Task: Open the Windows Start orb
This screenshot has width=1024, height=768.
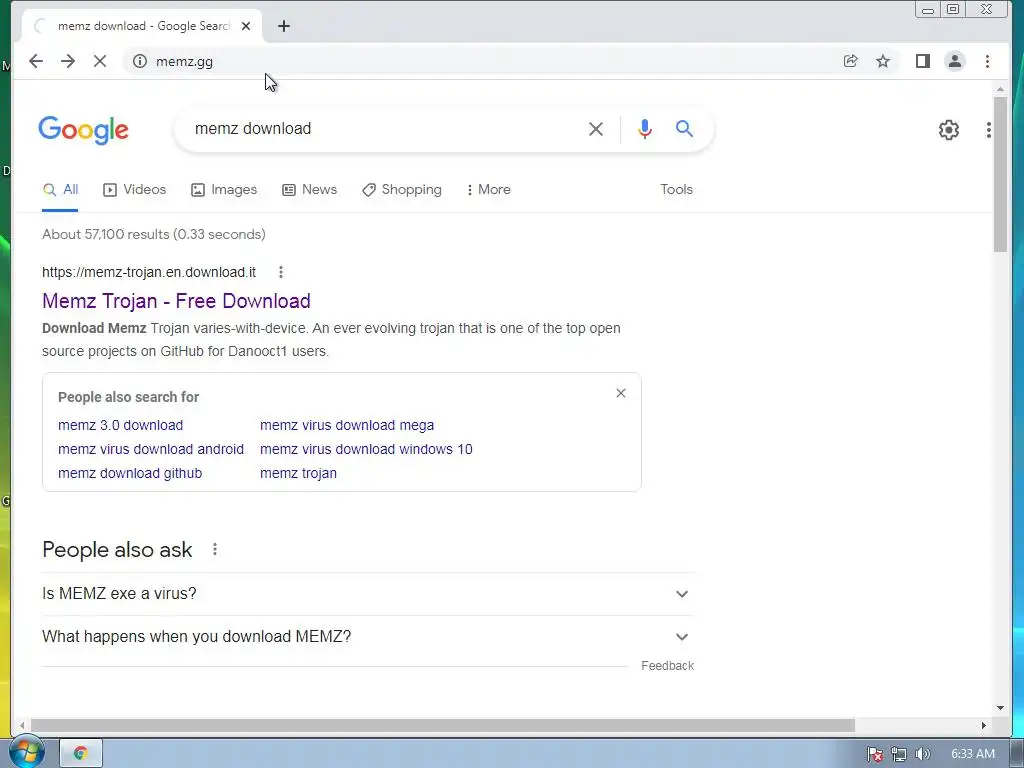Action: (26, 753)
